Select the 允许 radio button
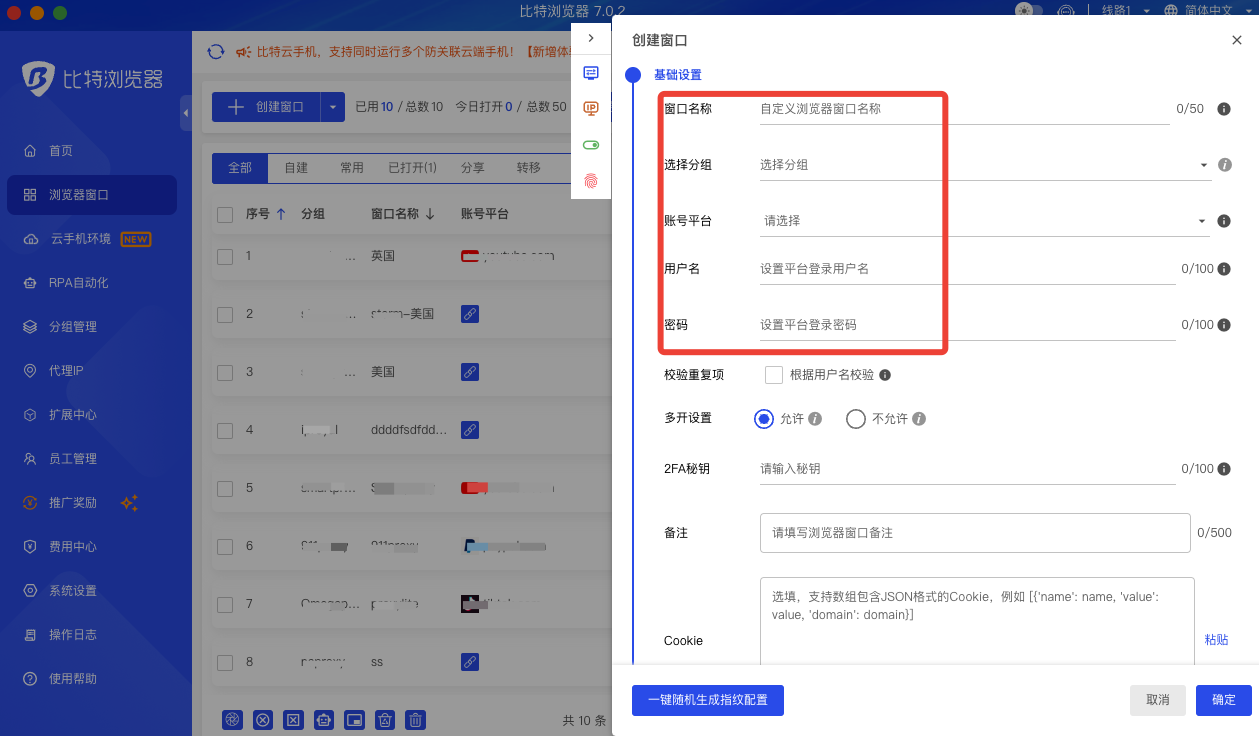1259x736 pixels. 764,419
